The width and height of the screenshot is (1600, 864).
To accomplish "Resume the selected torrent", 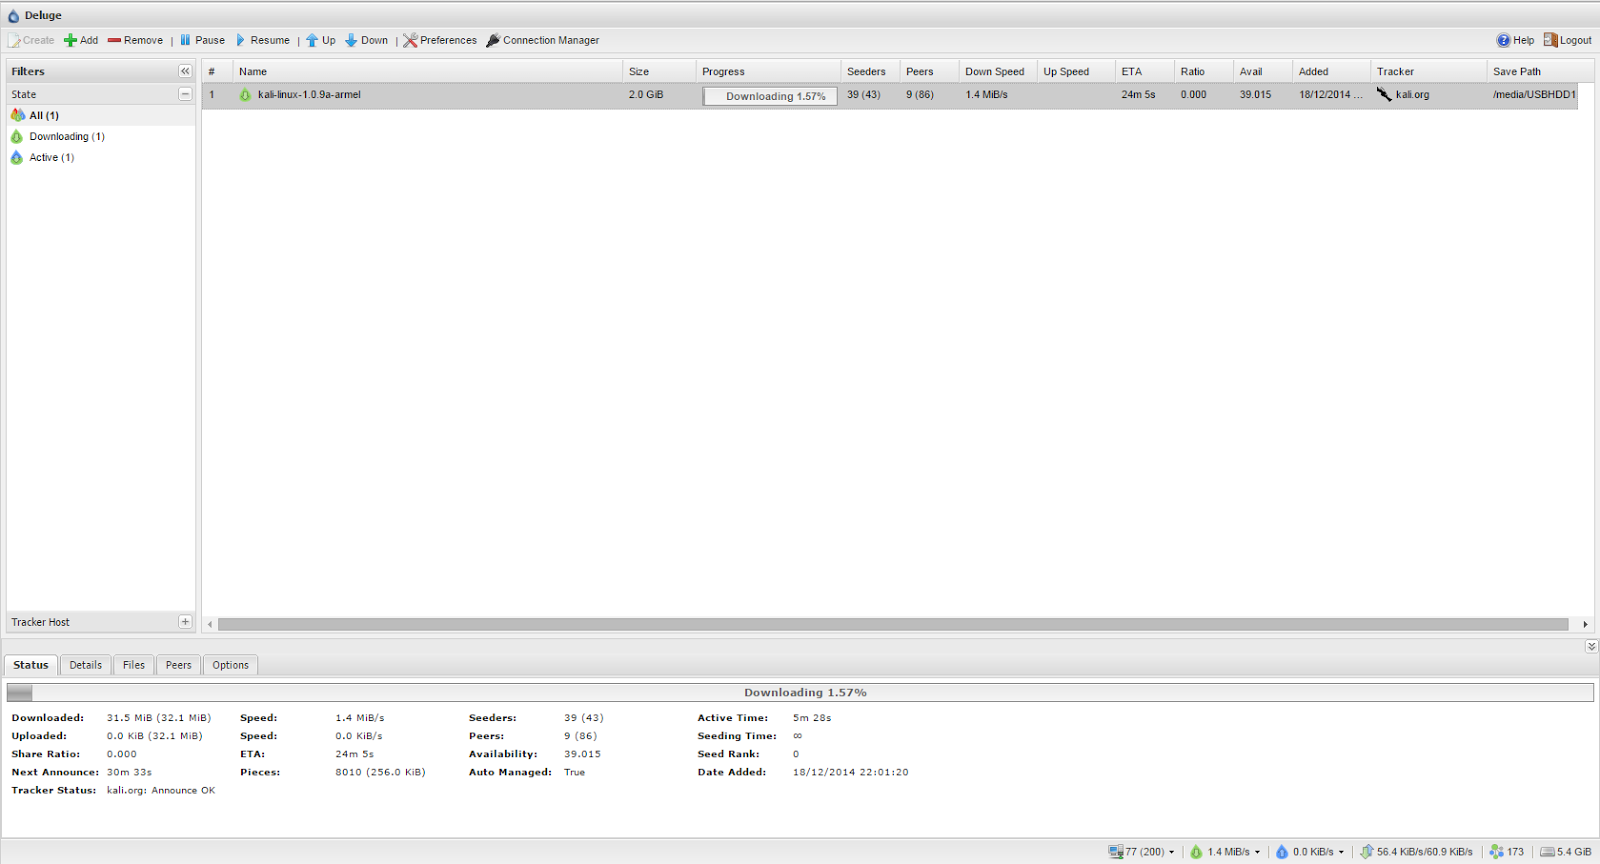I will click(x=262, y=40).
